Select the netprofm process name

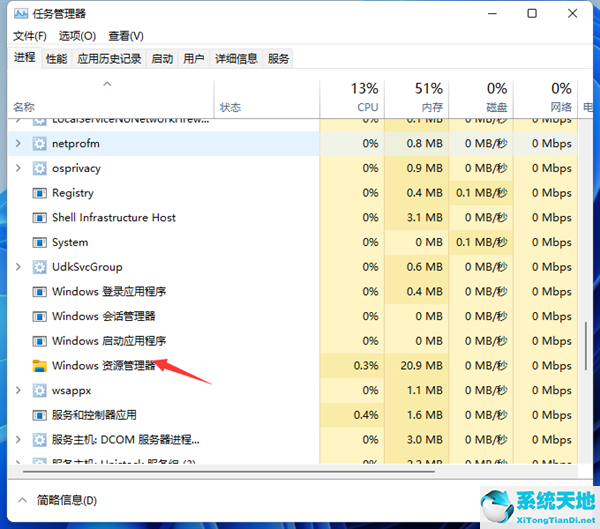click(x=76, y=144)
